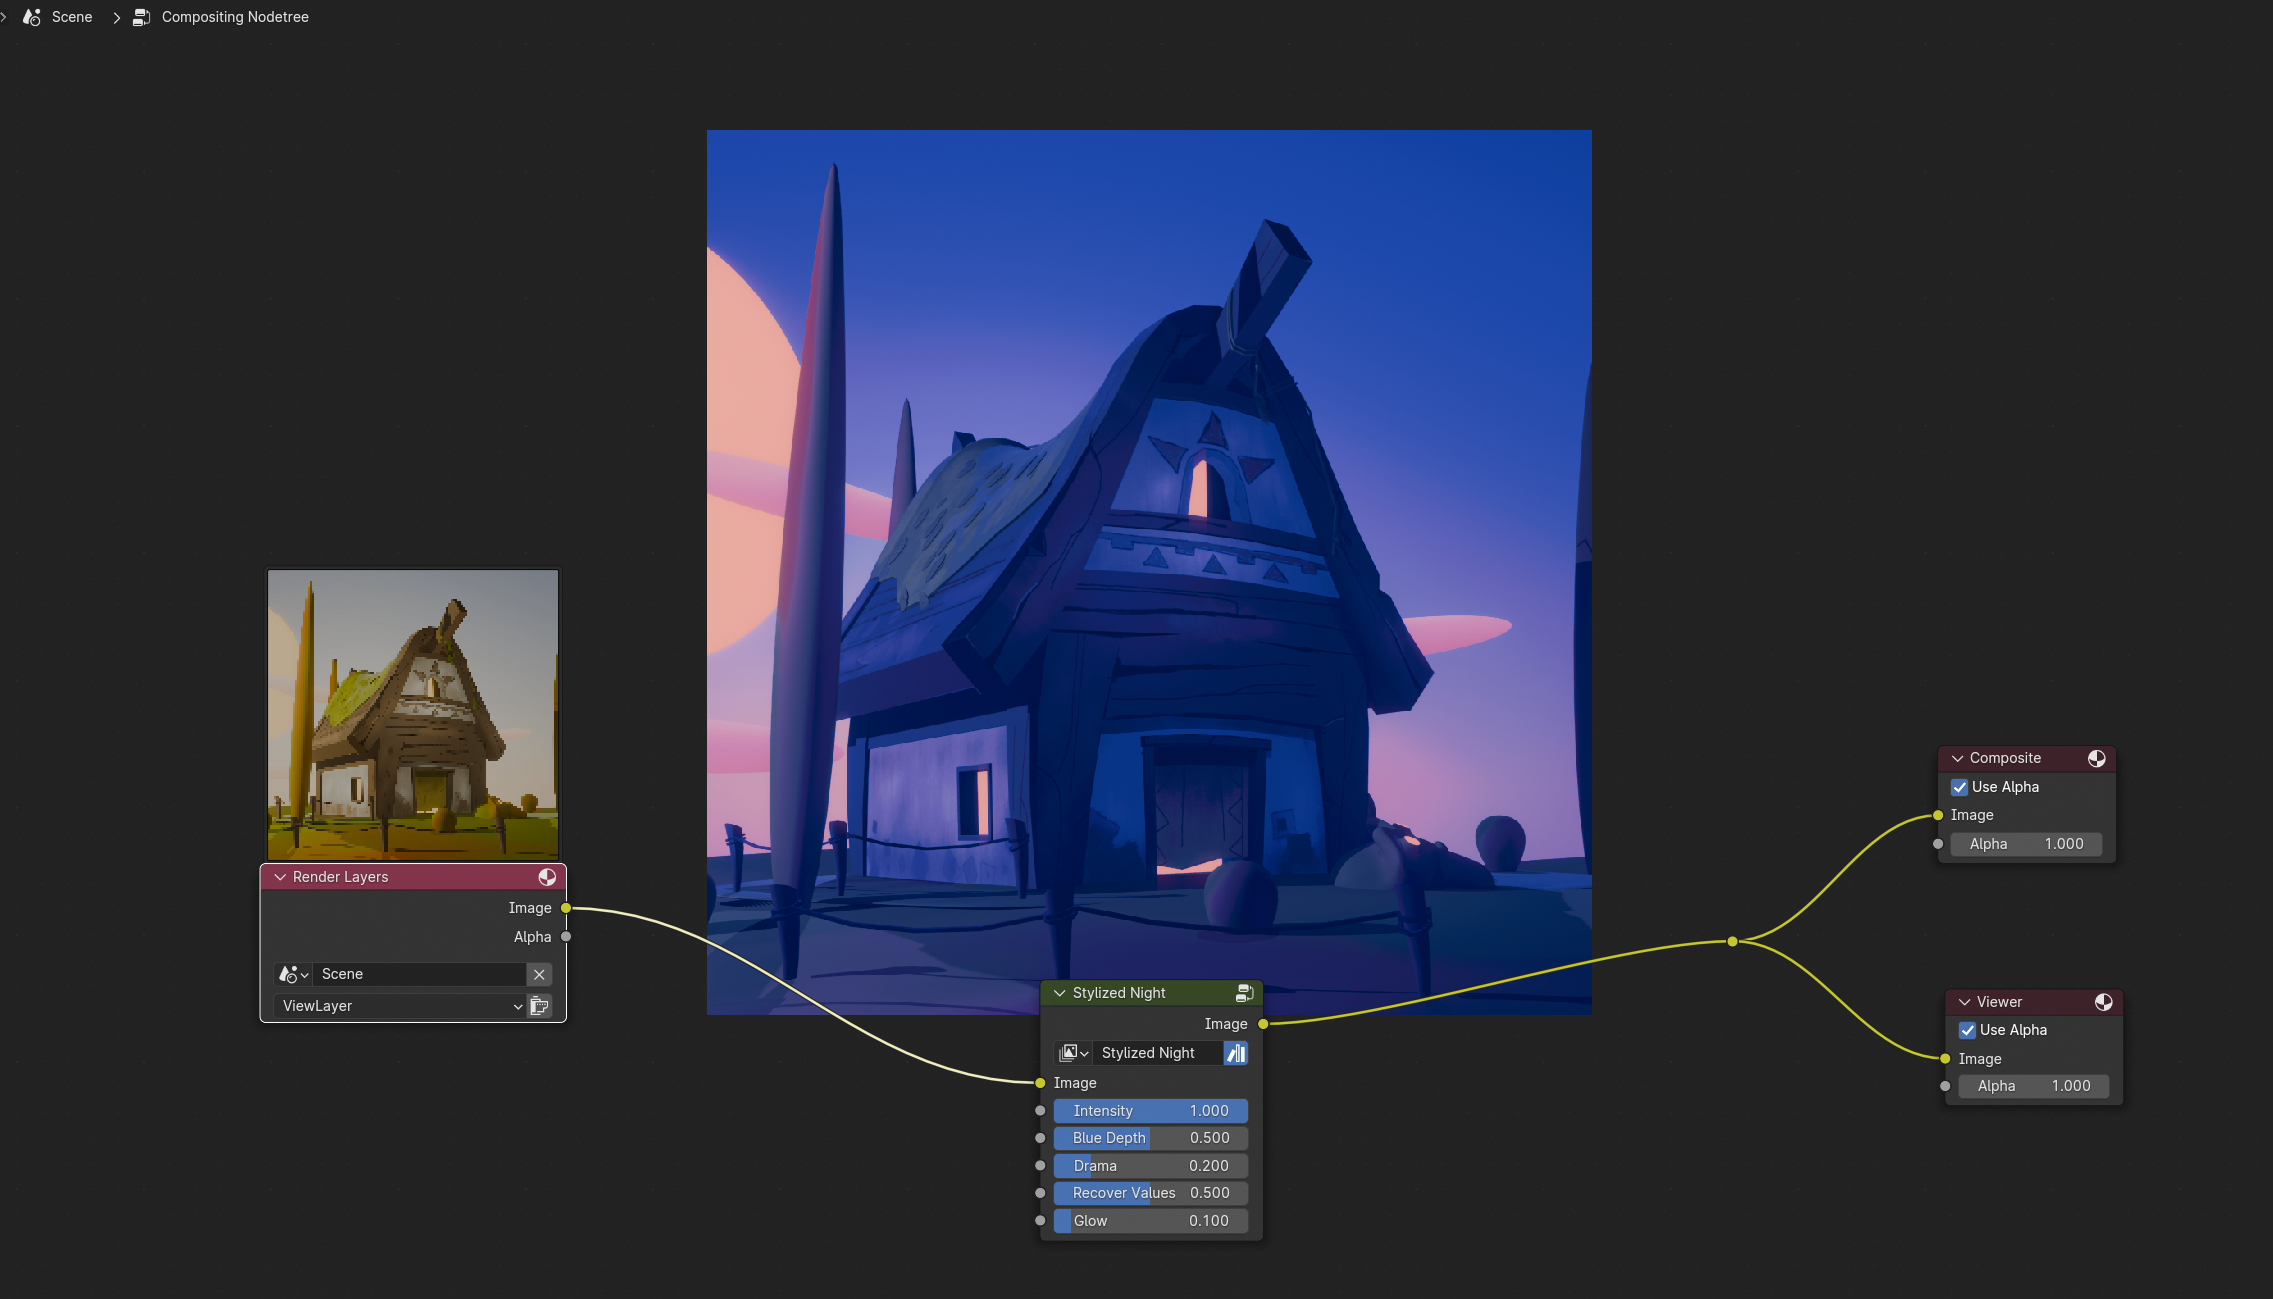Open the fake user shield icon next to Stylized Night name
The width and height of the screenshot is (2273, 1299).
pos(1236,1052)
